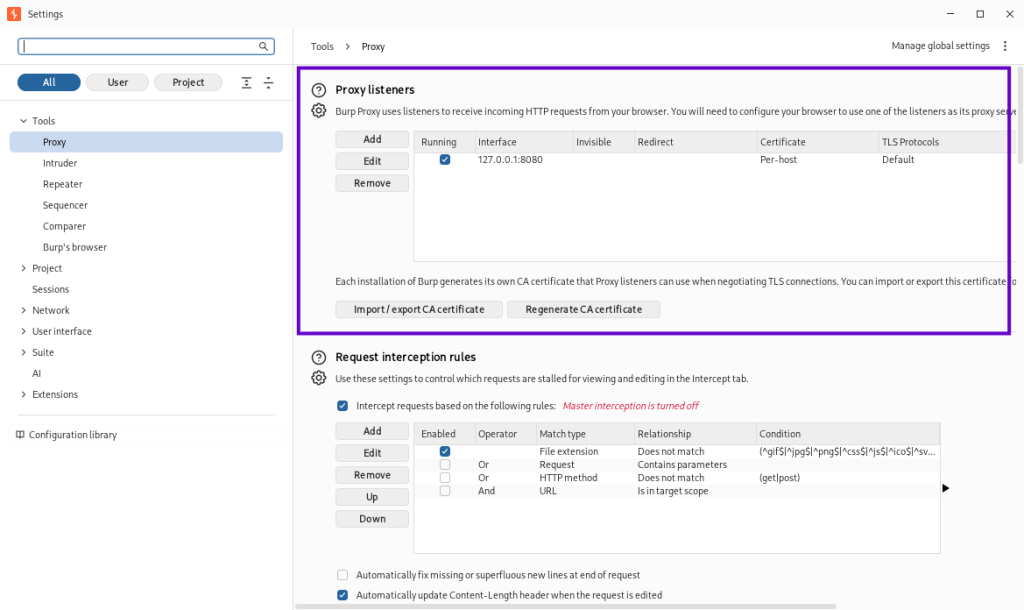Open the three-dot menu beside Manage global settings

pos(1005,46)
